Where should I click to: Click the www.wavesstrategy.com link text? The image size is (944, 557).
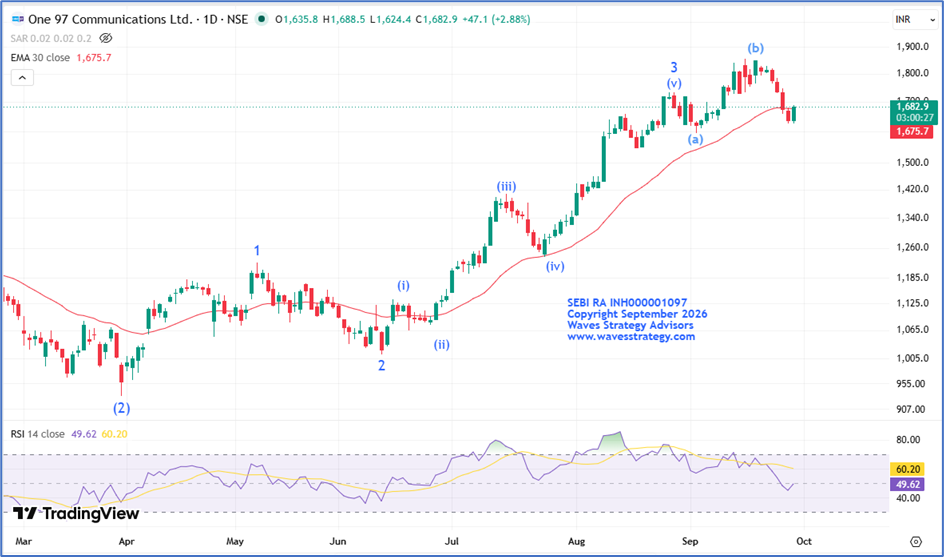click(x=631, y=337)
